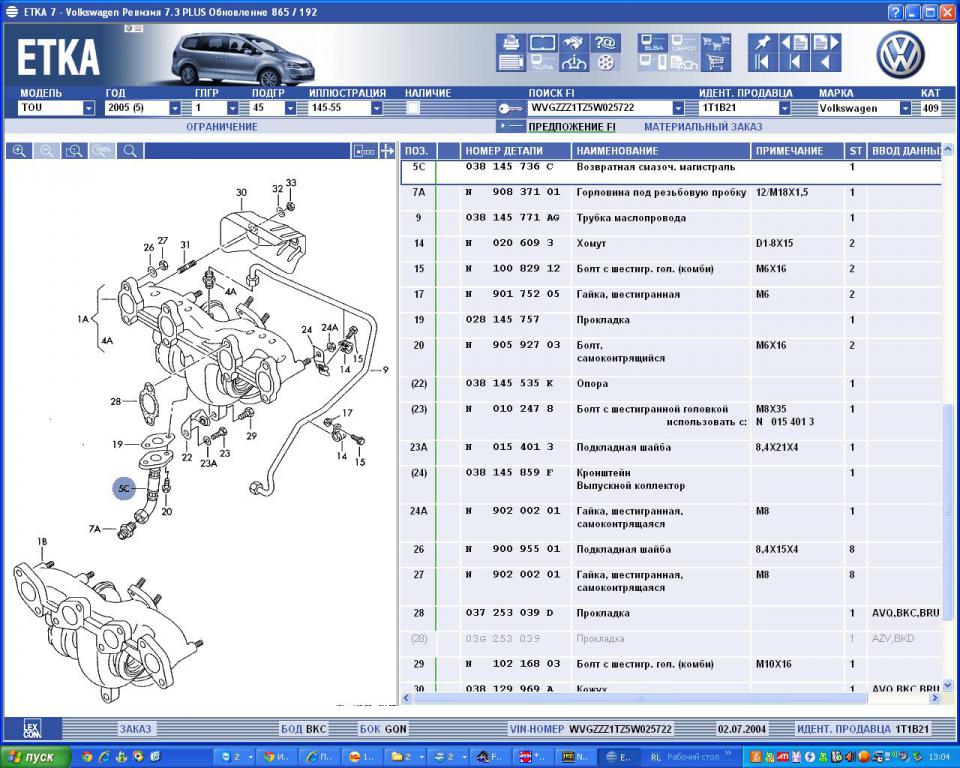Viewport: 960px width, 768px height.
Task: Click the БОК GON gearbox code field
Action: click(x=383, y=729)
